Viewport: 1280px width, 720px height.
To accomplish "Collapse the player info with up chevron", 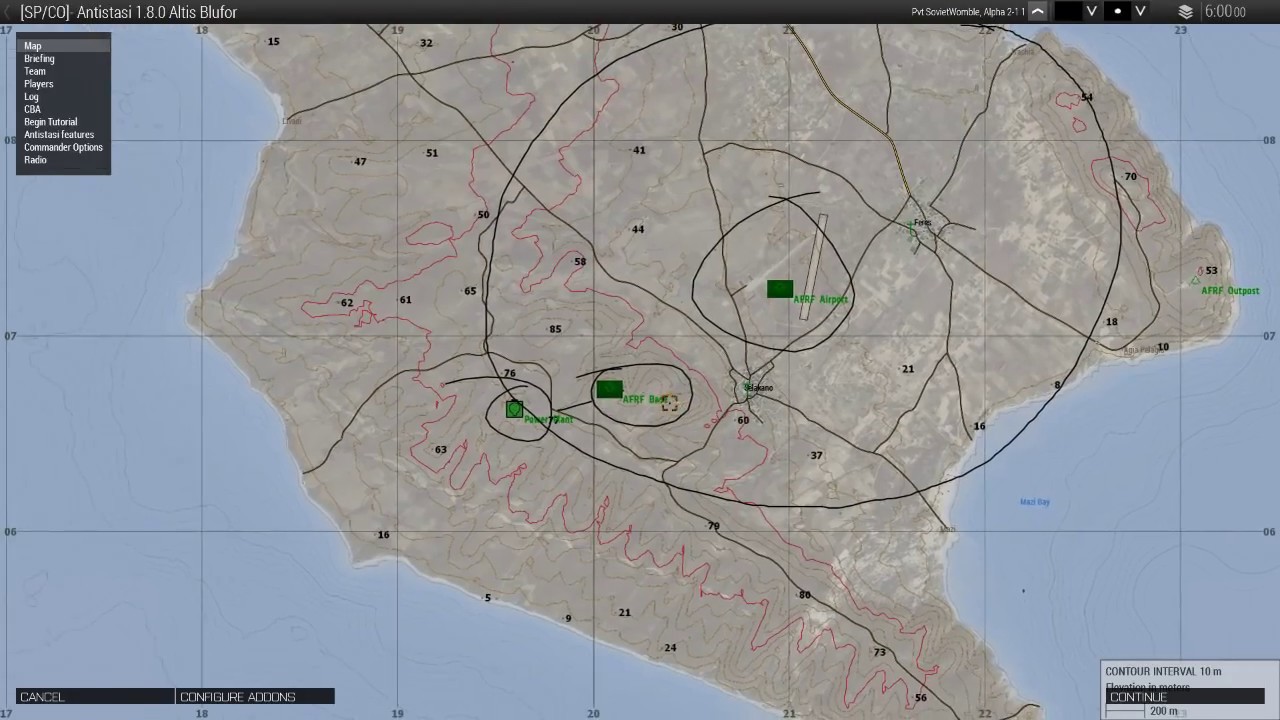I will coord(1038,11).
